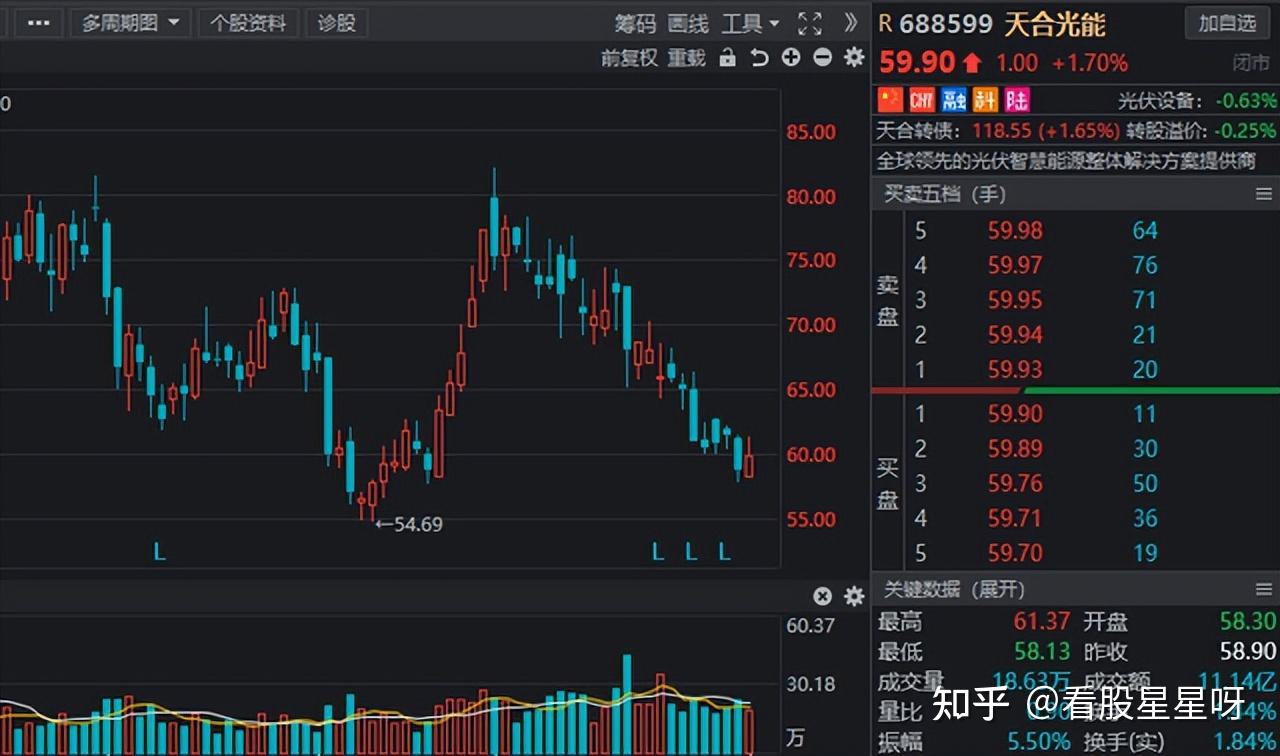The image size is (1280, 756).
Task: Click the 85.00 price axis label
Action: click(811, 132)
